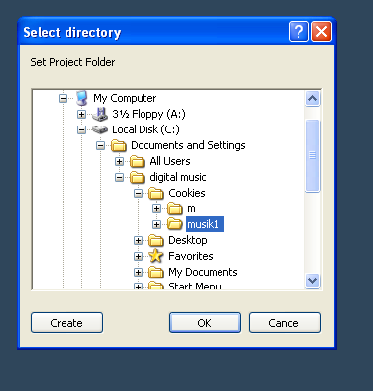This screenshot has width=373, height=391.
Task: Click the Desktop folder icon
Action: [x=156, y=240]
